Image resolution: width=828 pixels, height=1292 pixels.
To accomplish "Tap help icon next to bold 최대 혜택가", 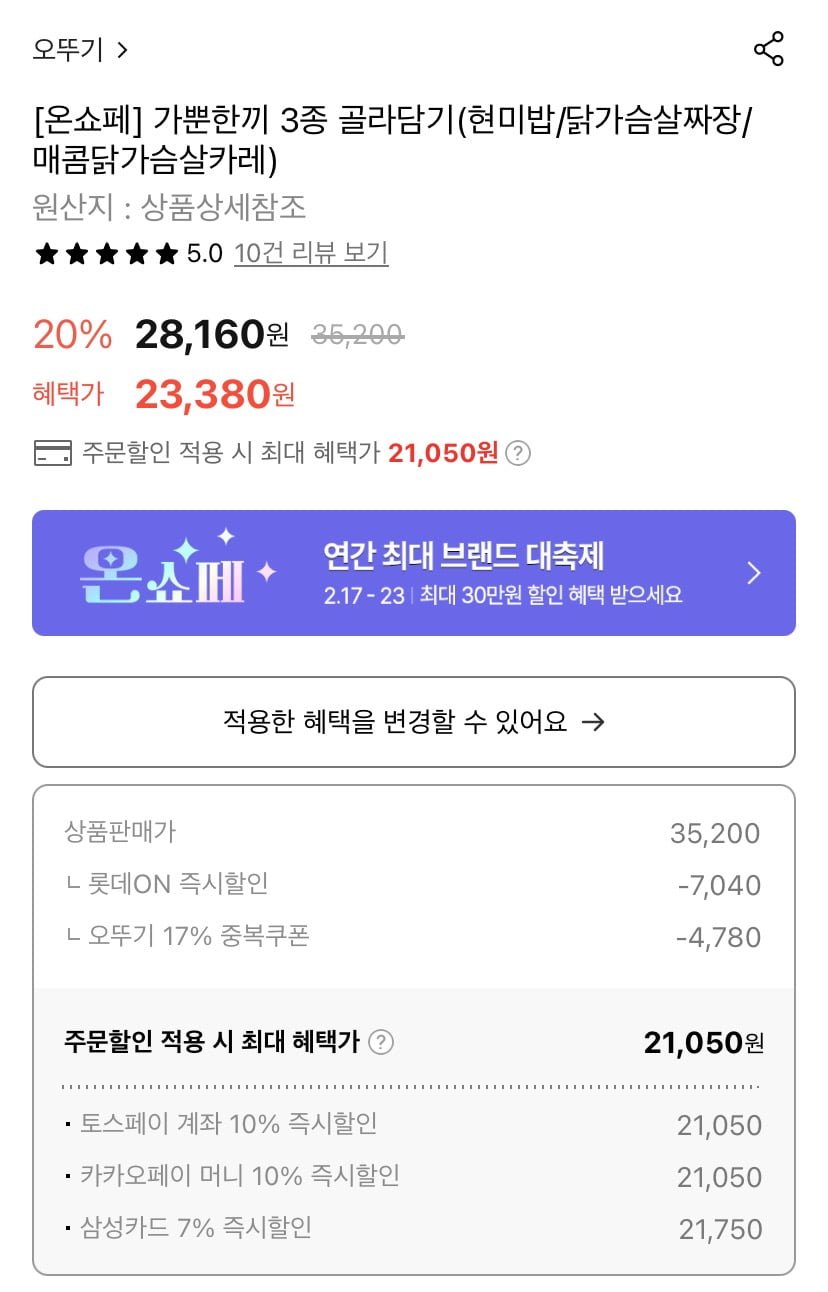I will (381, 1043).
